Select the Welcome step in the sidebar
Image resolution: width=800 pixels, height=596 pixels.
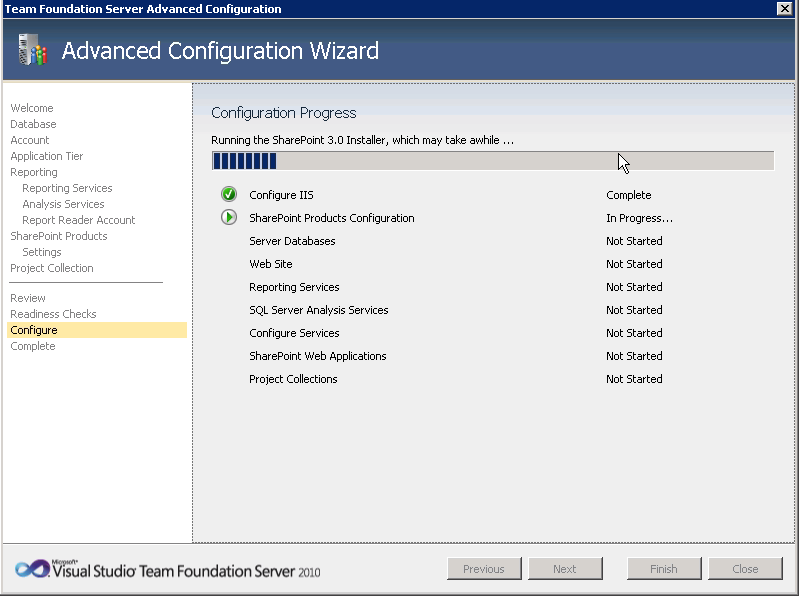(32, 108)
